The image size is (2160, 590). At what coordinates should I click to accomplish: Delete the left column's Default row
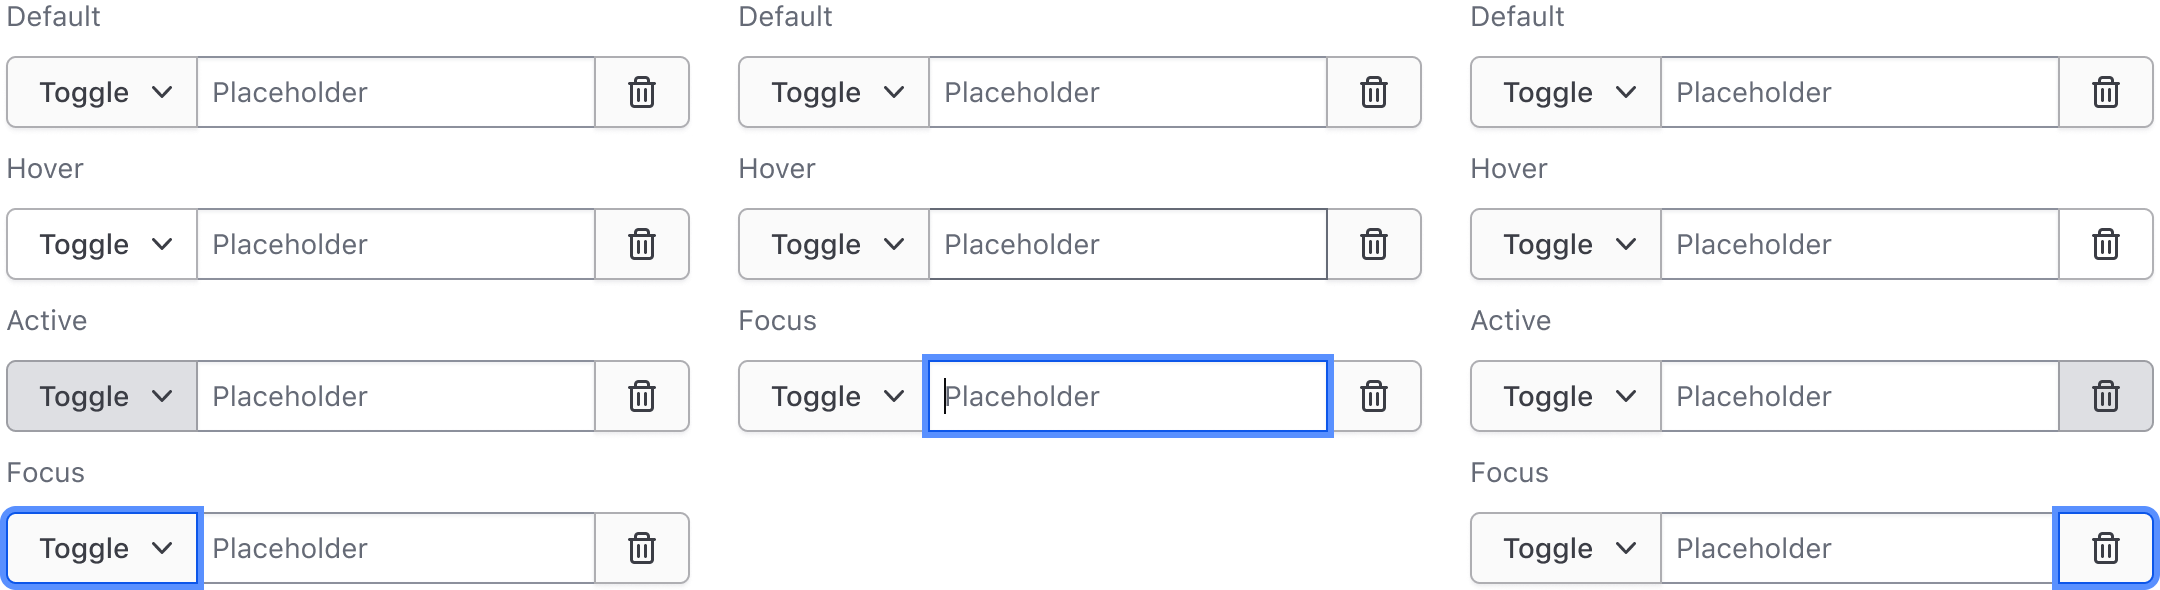(641, 92)
